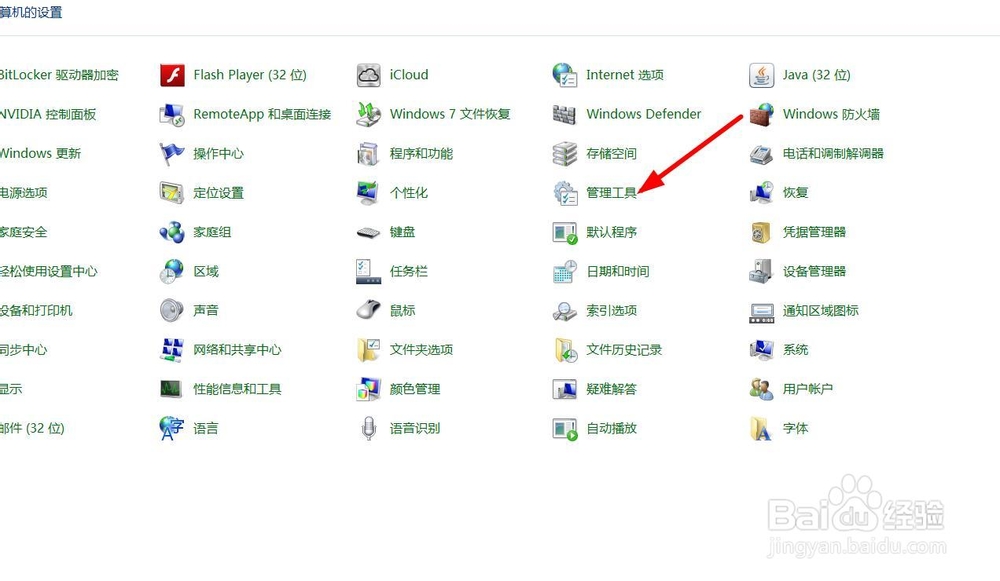
Task: Open the 恢复 icon
Action: click(x=761, y=193)
